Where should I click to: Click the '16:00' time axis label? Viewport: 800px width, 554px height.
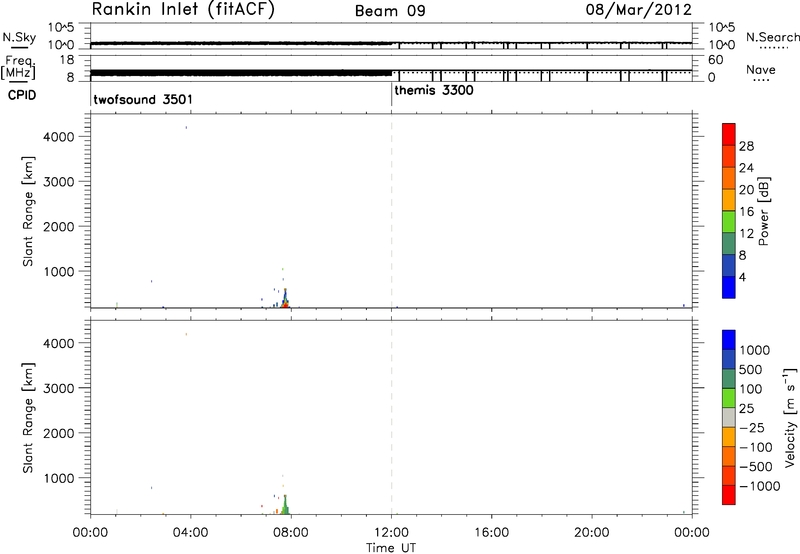coord(491,533)
